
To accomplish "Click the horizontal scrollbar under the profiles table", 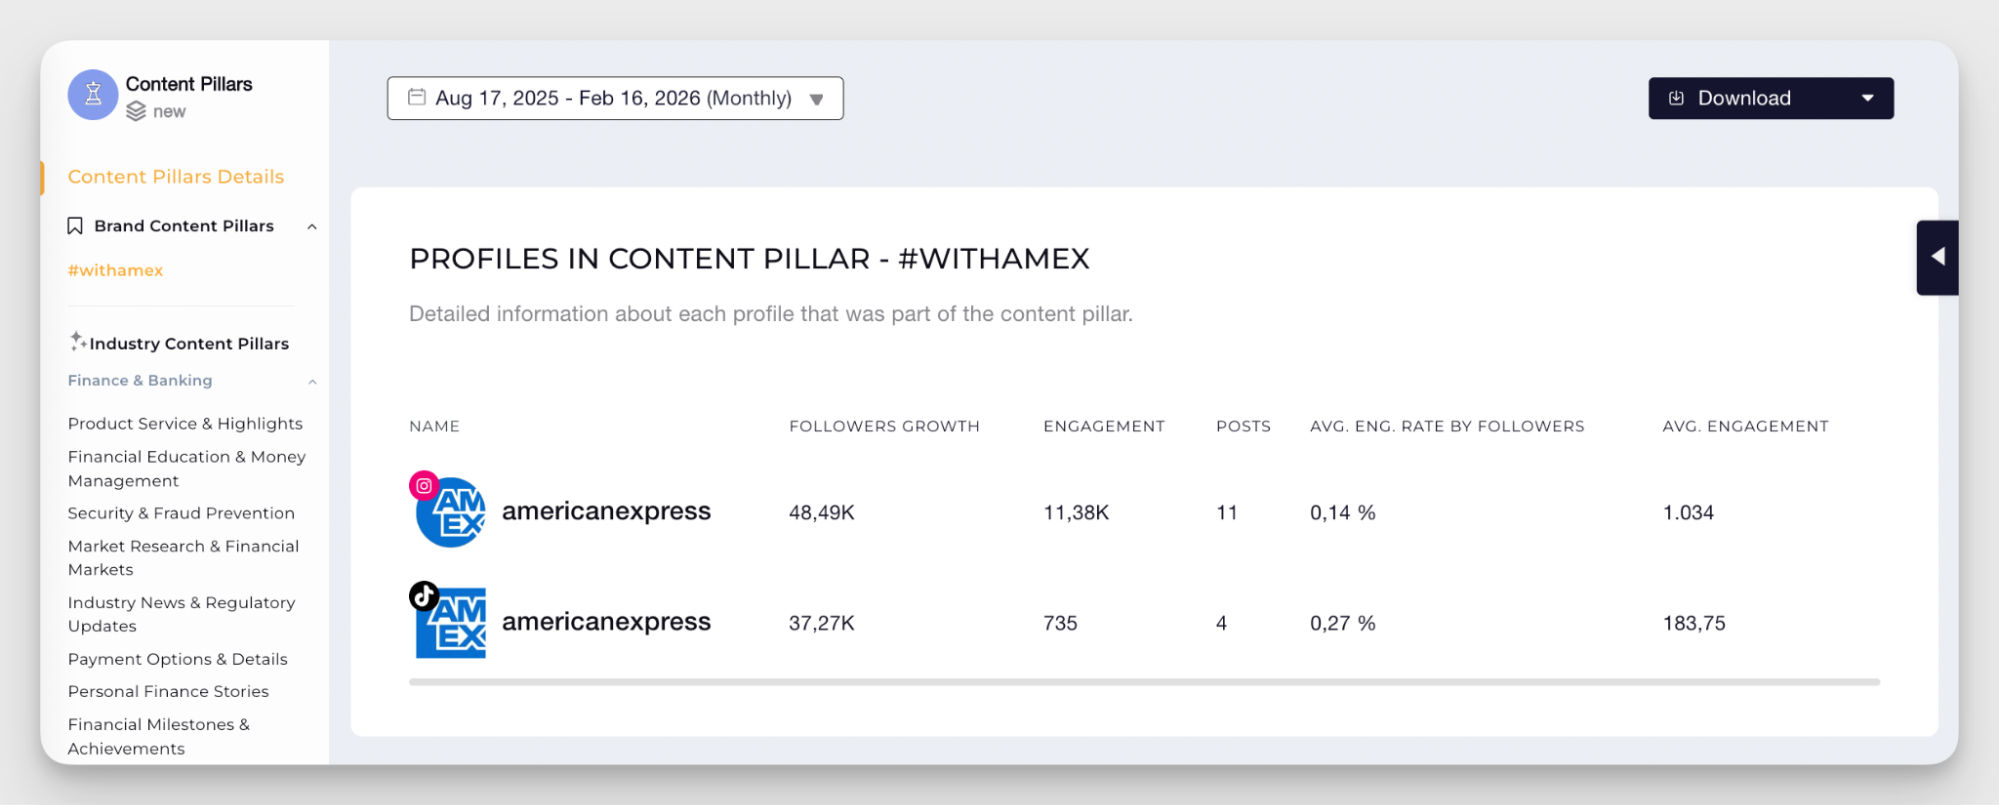I will tap(1144, 682).
